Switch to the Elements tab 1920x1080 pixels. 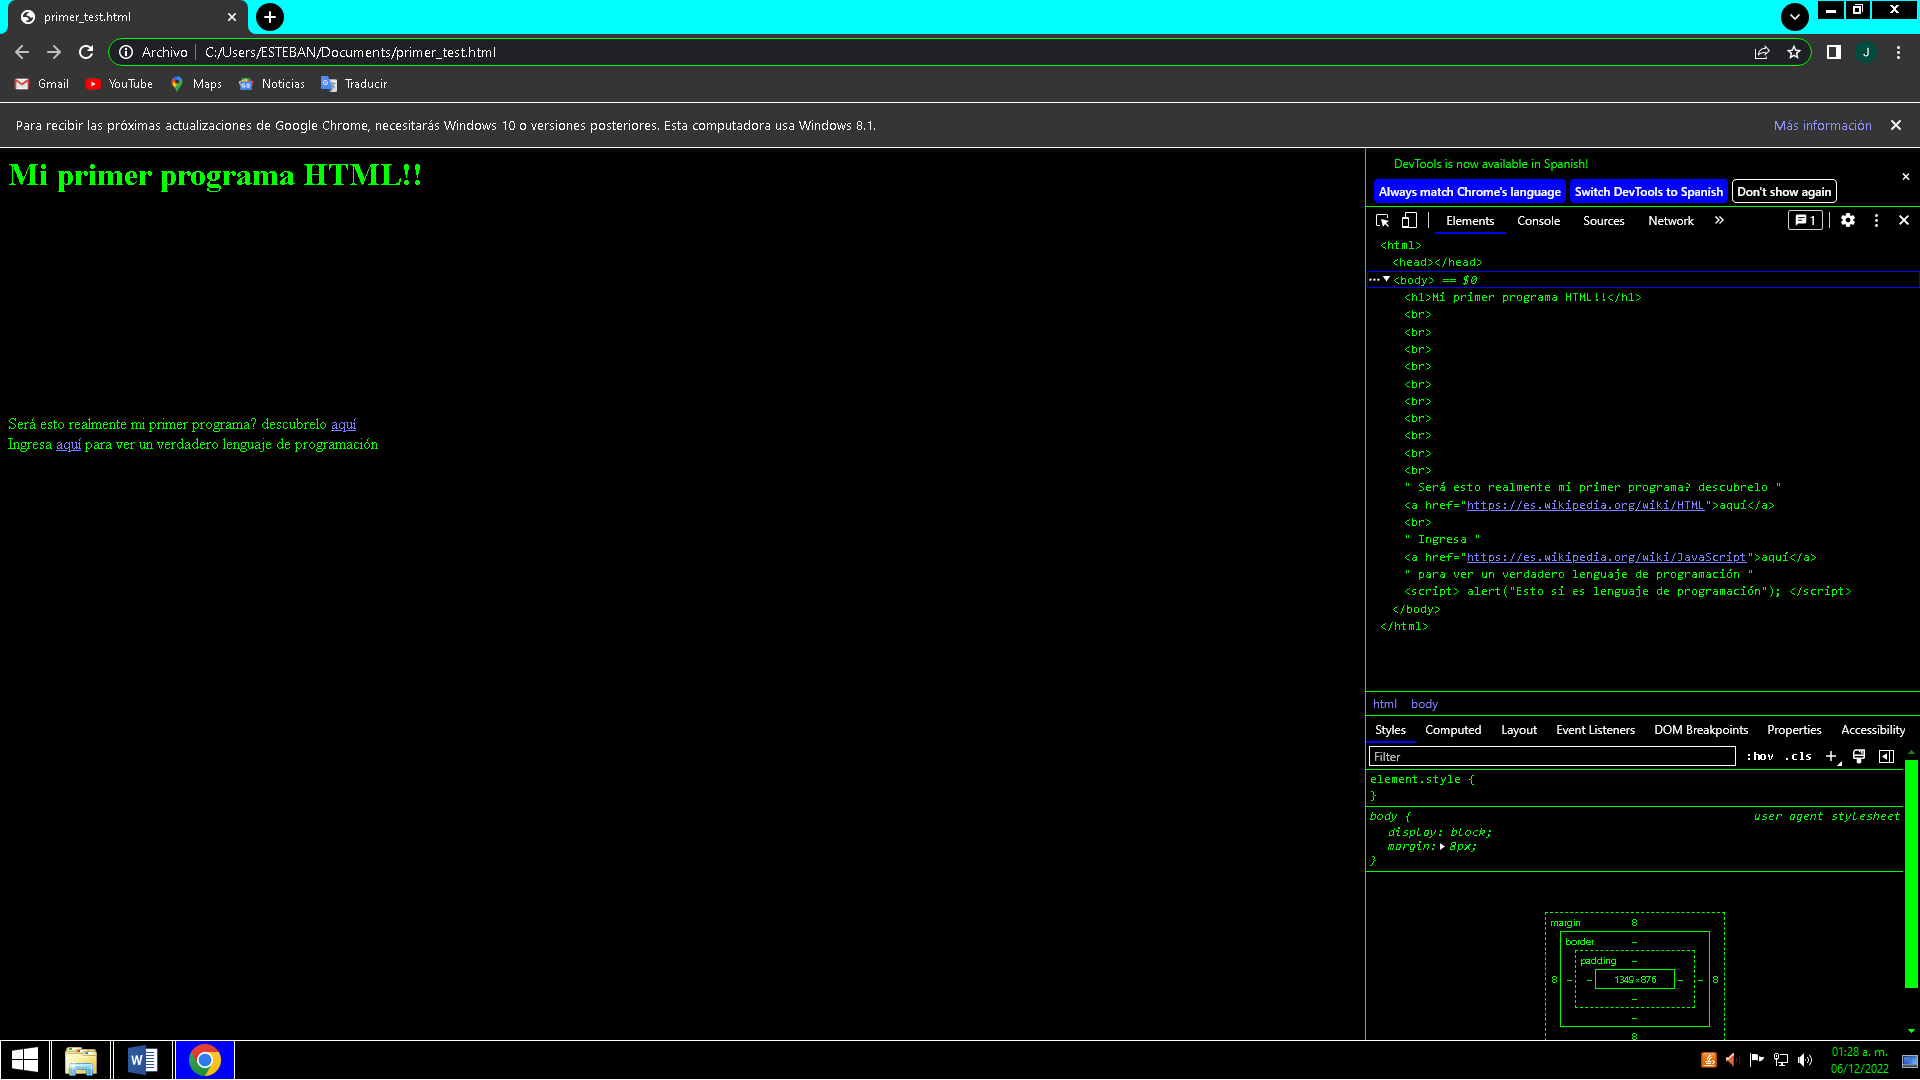1469,221
